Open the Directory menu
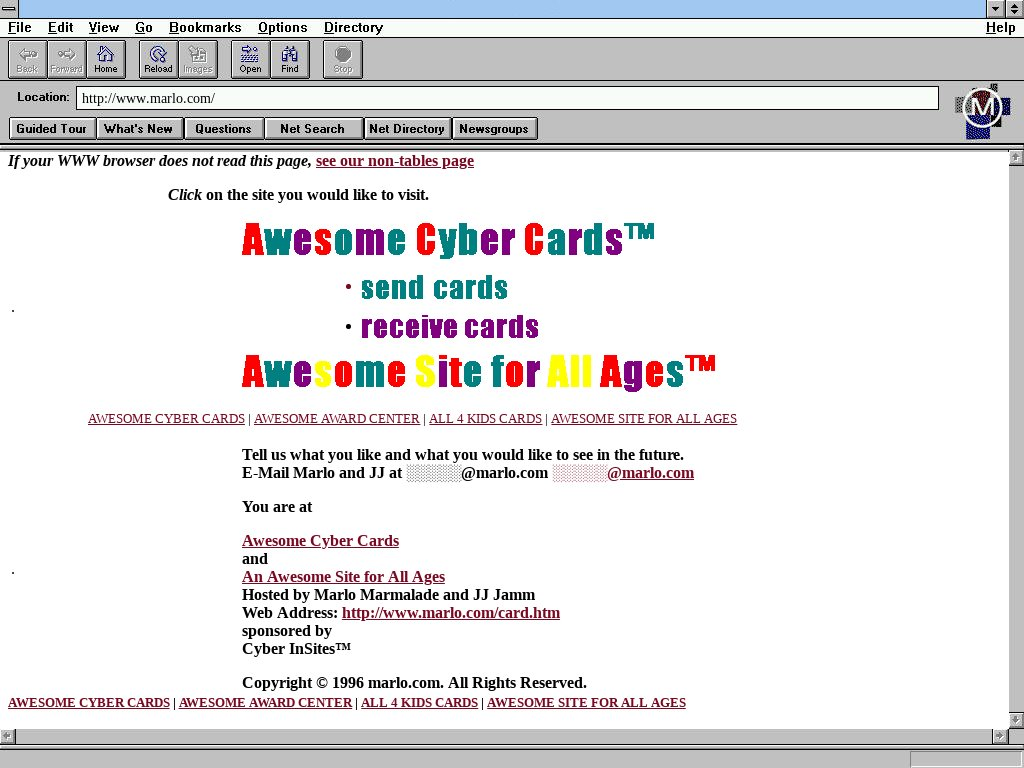1024x768 pixels. click(353, 27)
